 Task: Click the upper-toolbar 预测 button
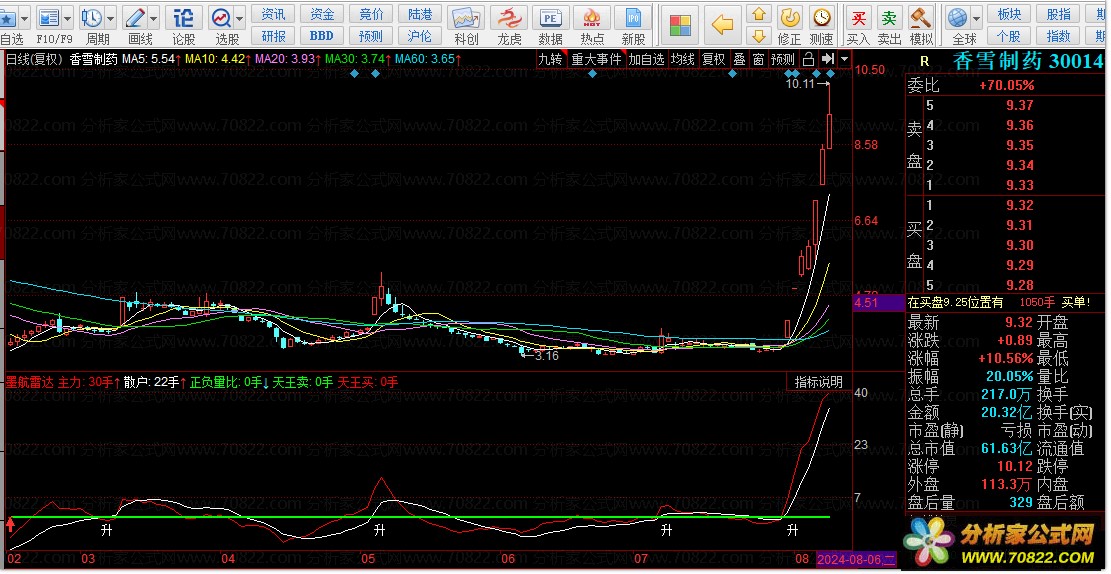click(371, 36)
